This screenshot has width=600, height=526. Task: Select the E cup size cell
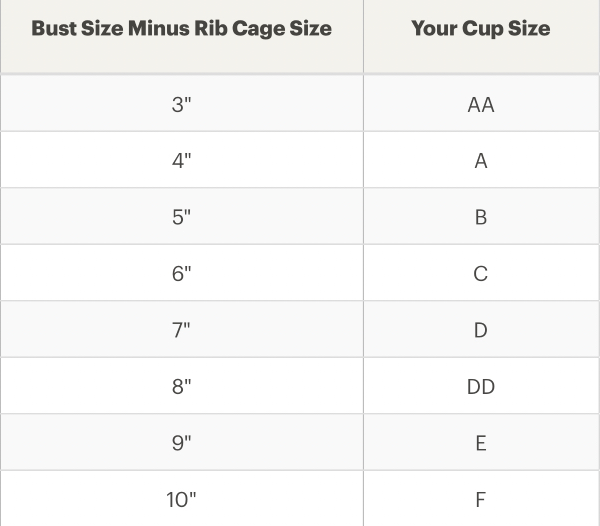coord(480,442)
